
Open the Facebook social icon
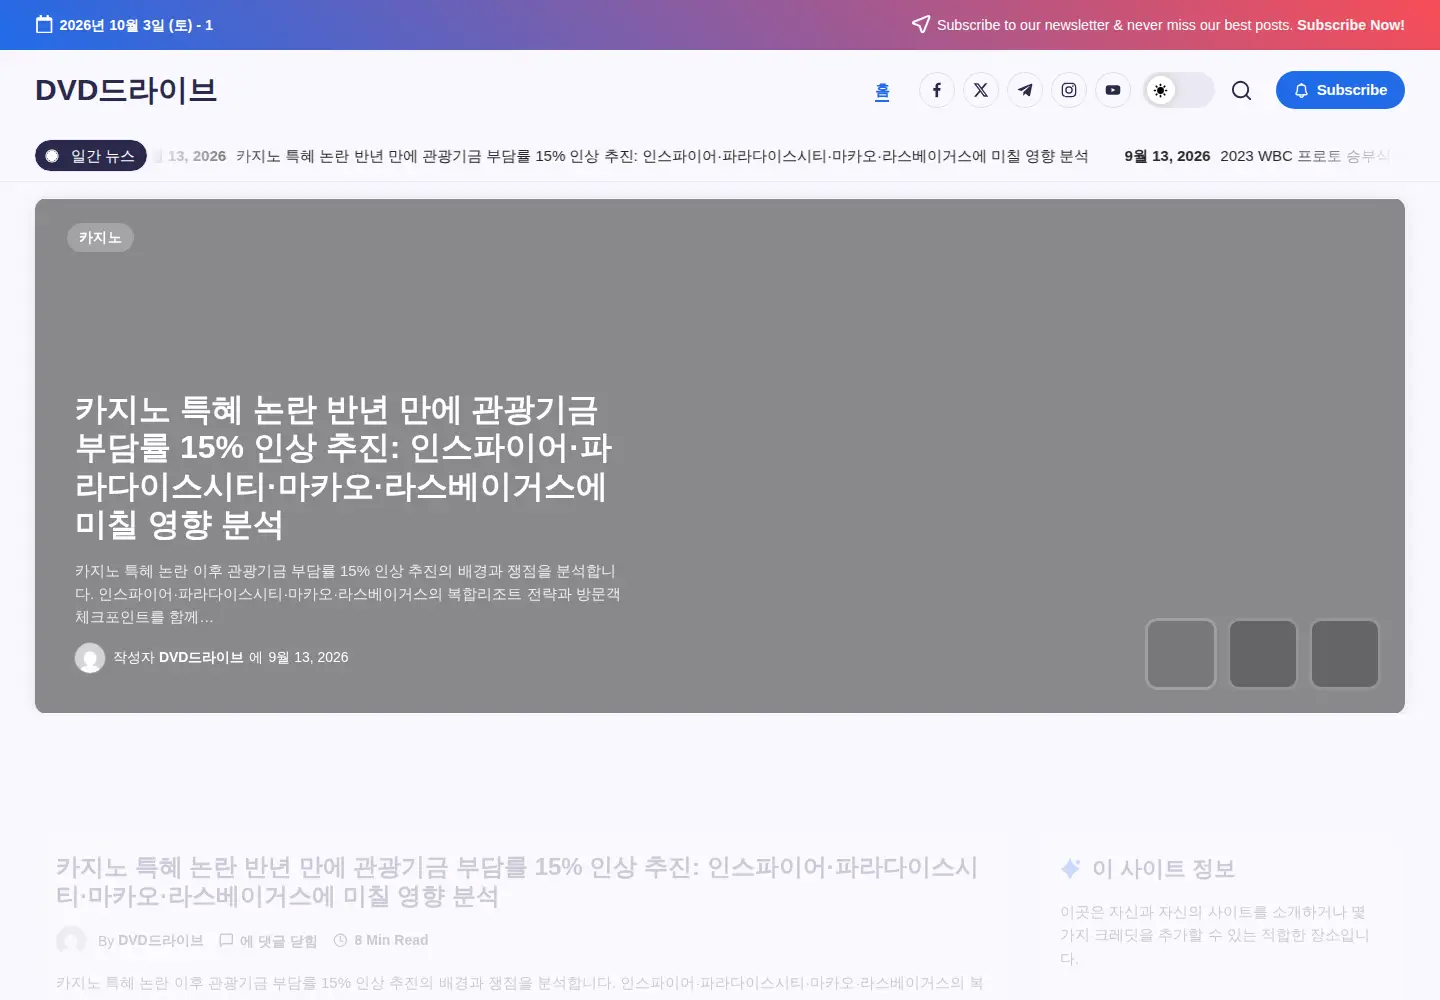click(937, 90)
